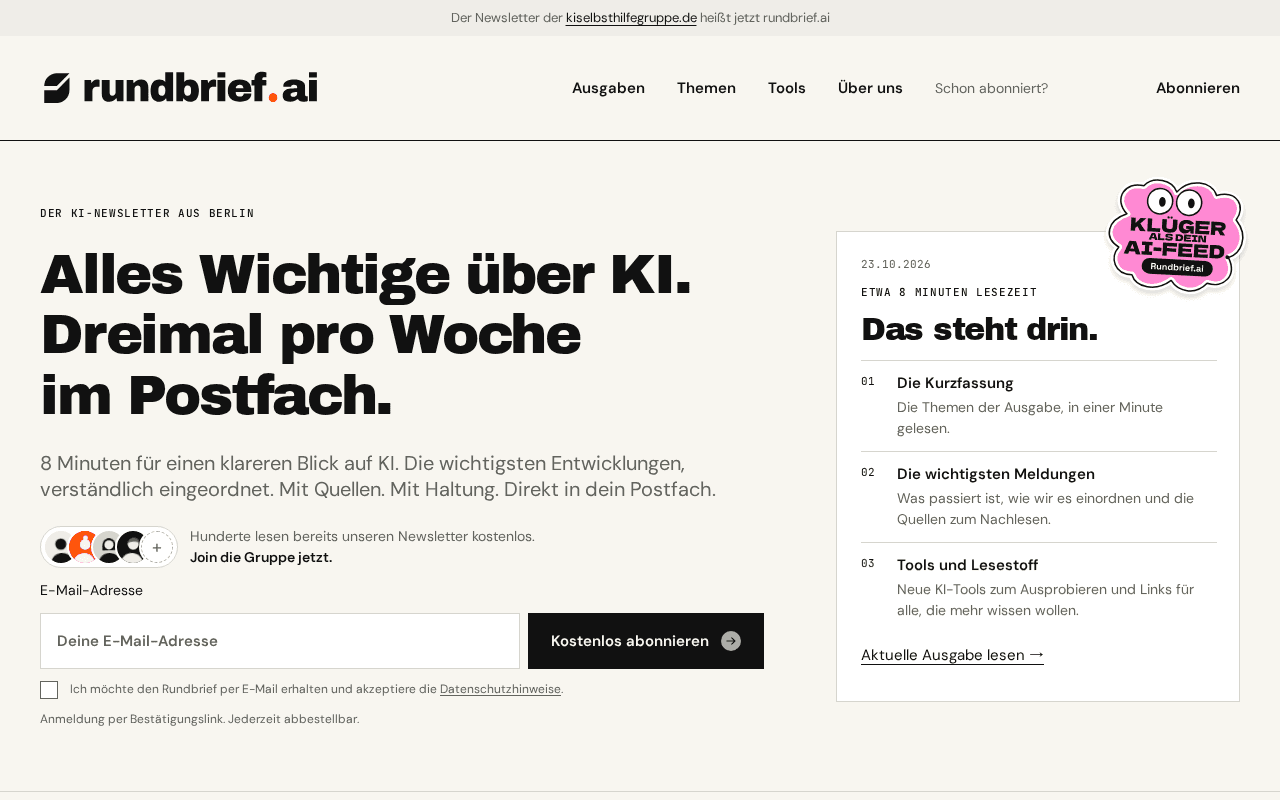Image resolution: width=1280 pixels, height=800 pixels.
Task: Click the rundbrief.ai logo
Action: [180, 88]
